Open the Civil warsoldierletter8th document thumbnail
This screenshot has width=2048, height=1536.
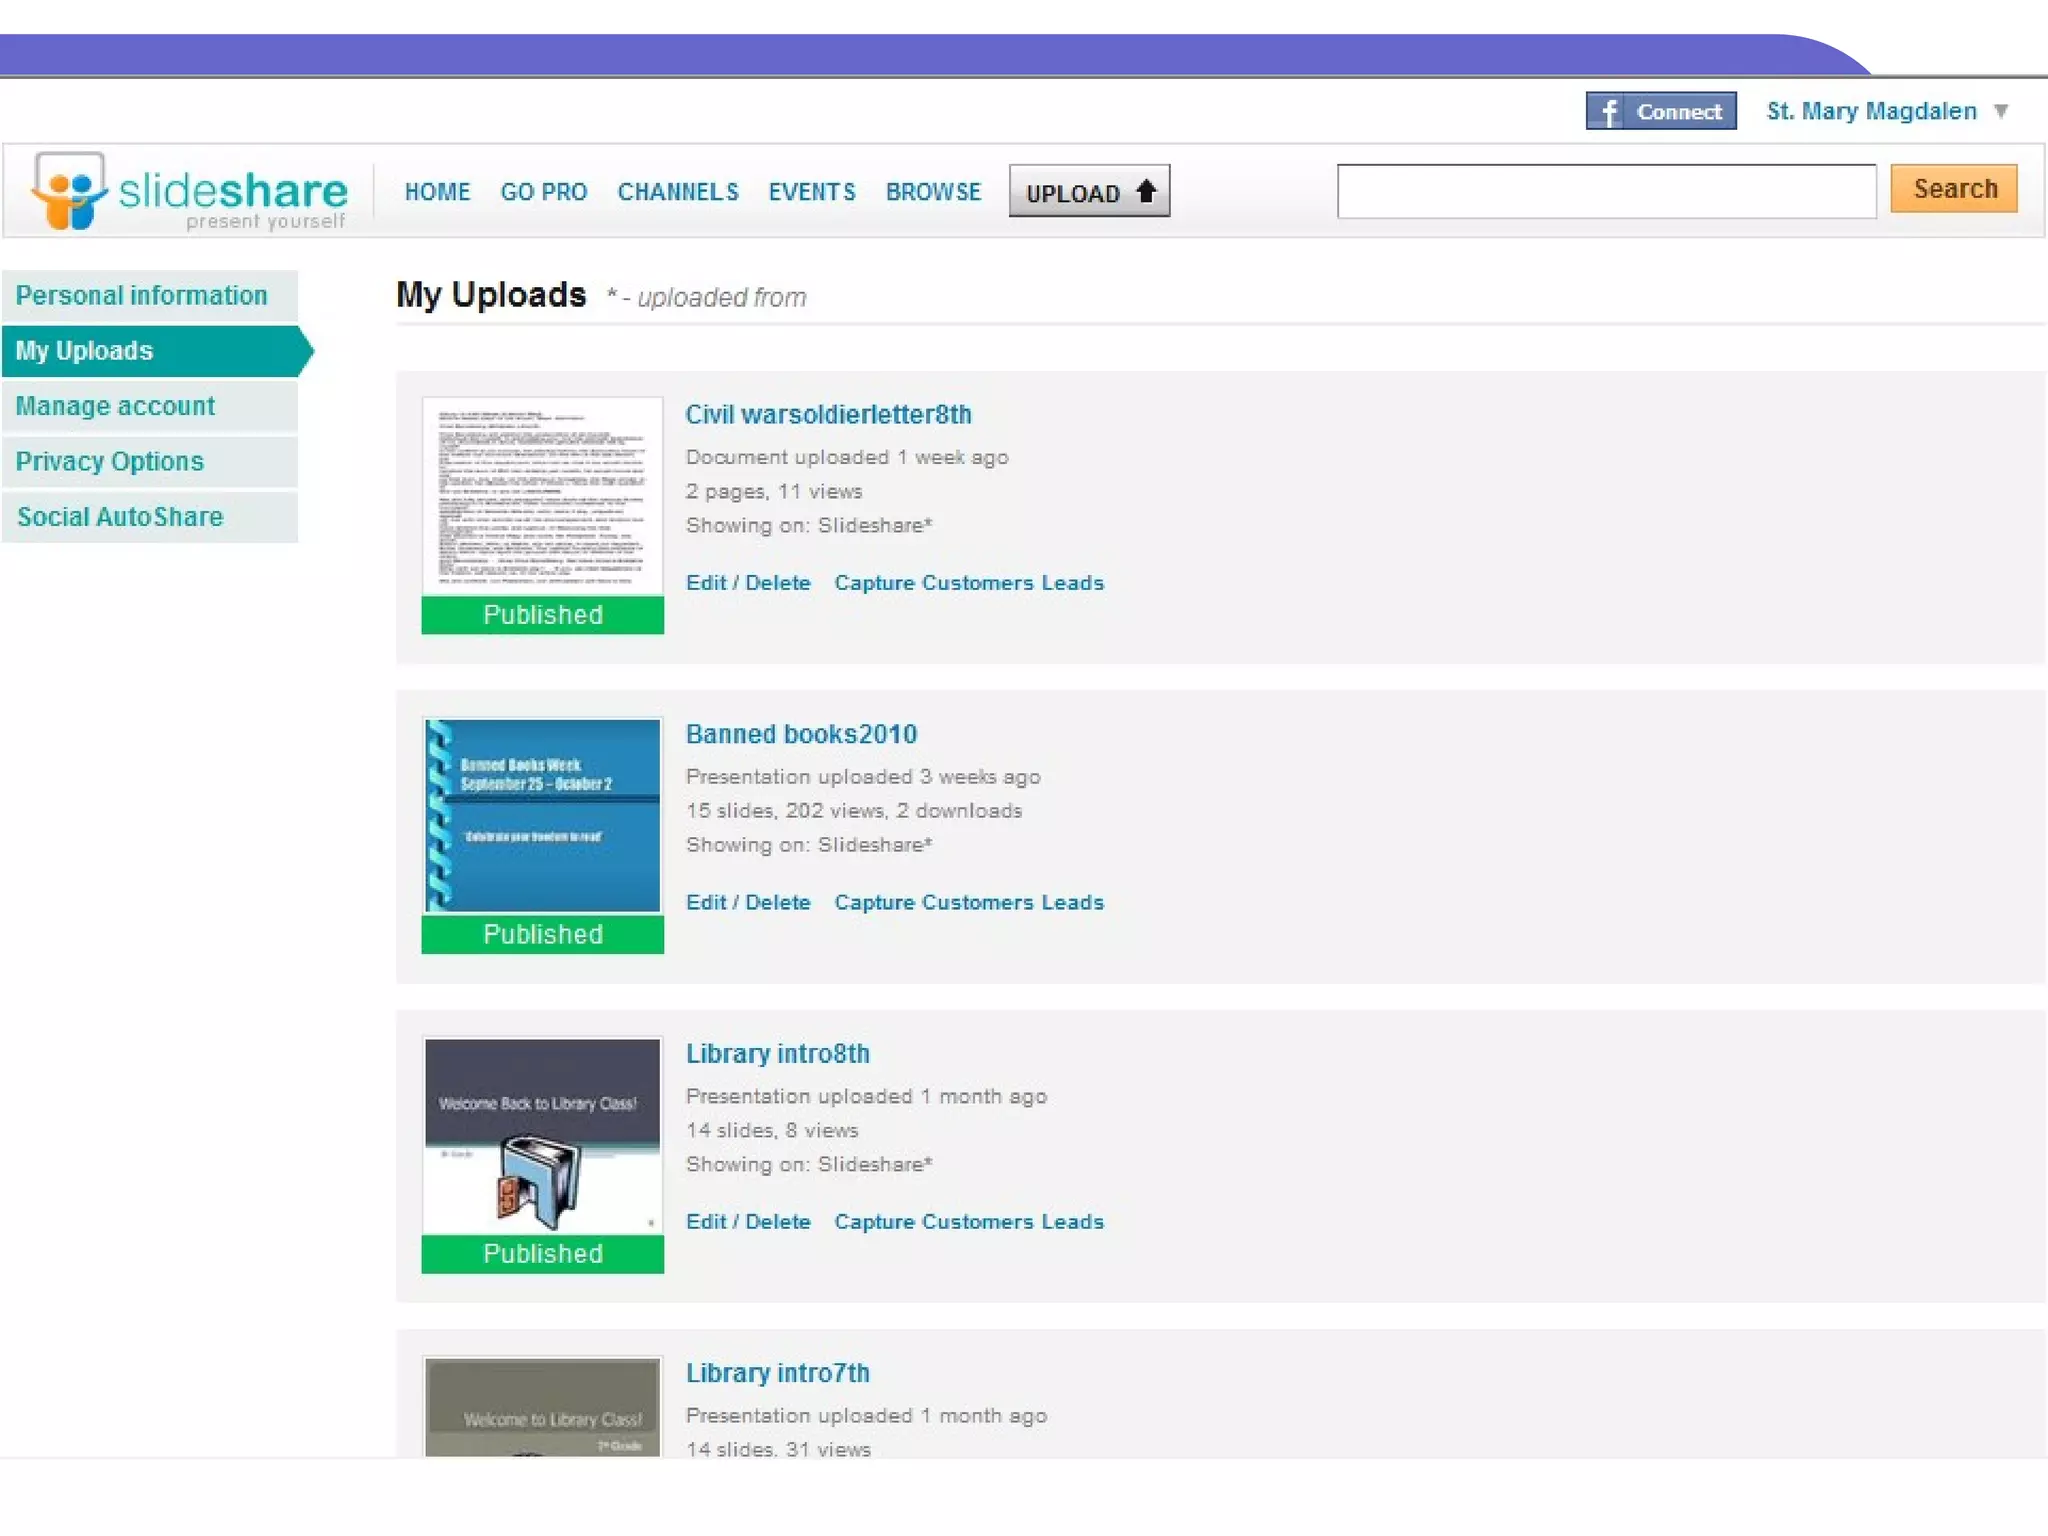click(542, 497)
